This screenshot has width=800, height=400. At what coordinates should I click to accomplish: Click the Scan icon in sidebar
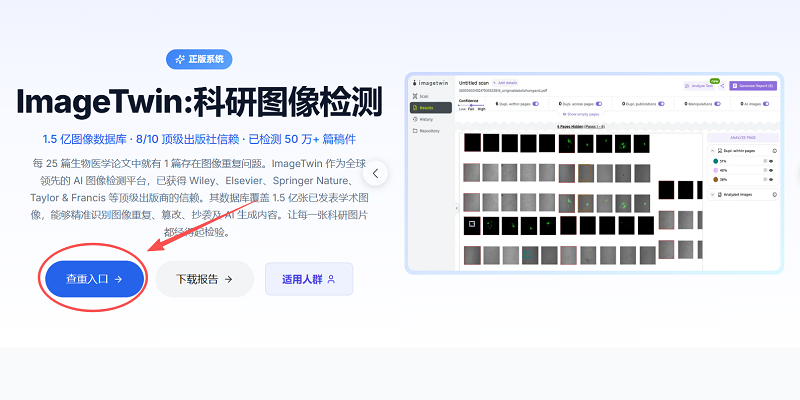pyautogui.click(x=415, y=96)
